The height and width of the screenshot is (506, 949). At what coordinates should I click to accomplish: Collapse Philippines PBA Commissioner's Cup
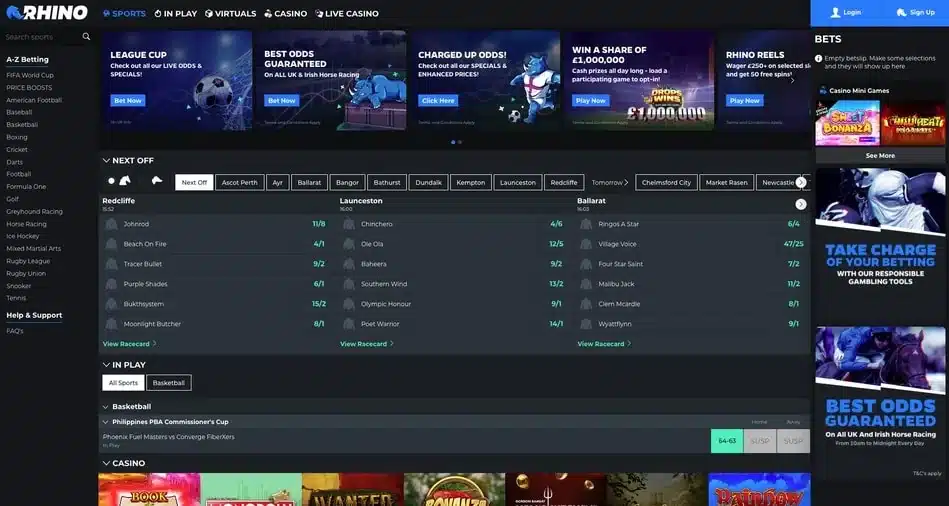click(106, 422)
